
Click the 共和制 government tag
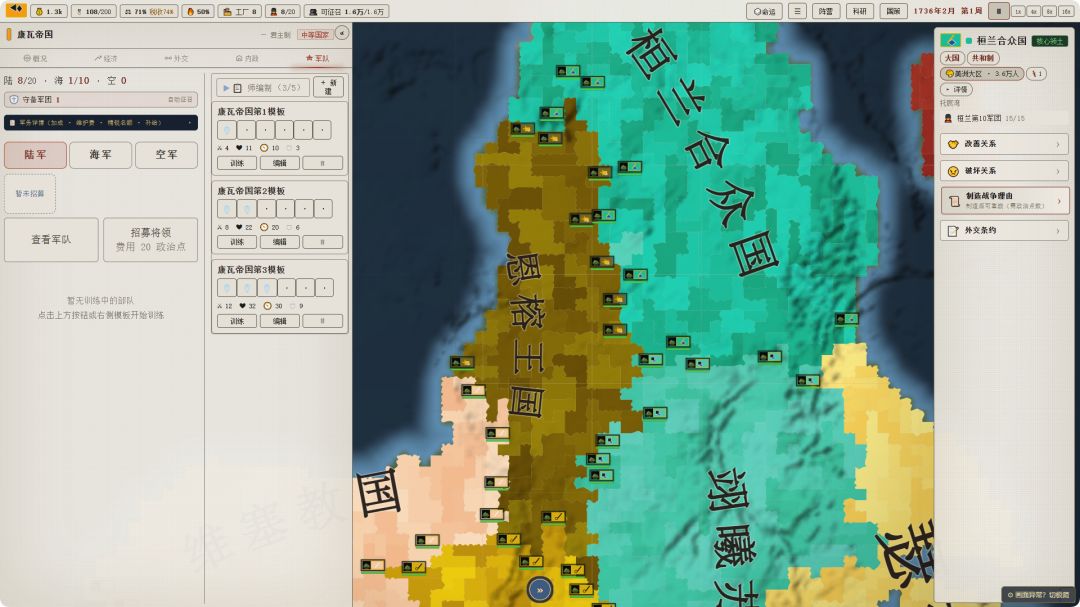[x=983, y=58]
